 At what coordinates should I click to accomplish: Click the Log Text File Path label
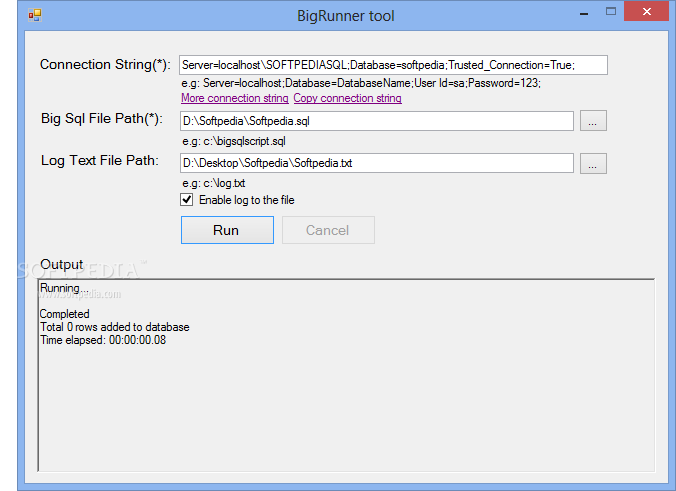tap(99, 160)
